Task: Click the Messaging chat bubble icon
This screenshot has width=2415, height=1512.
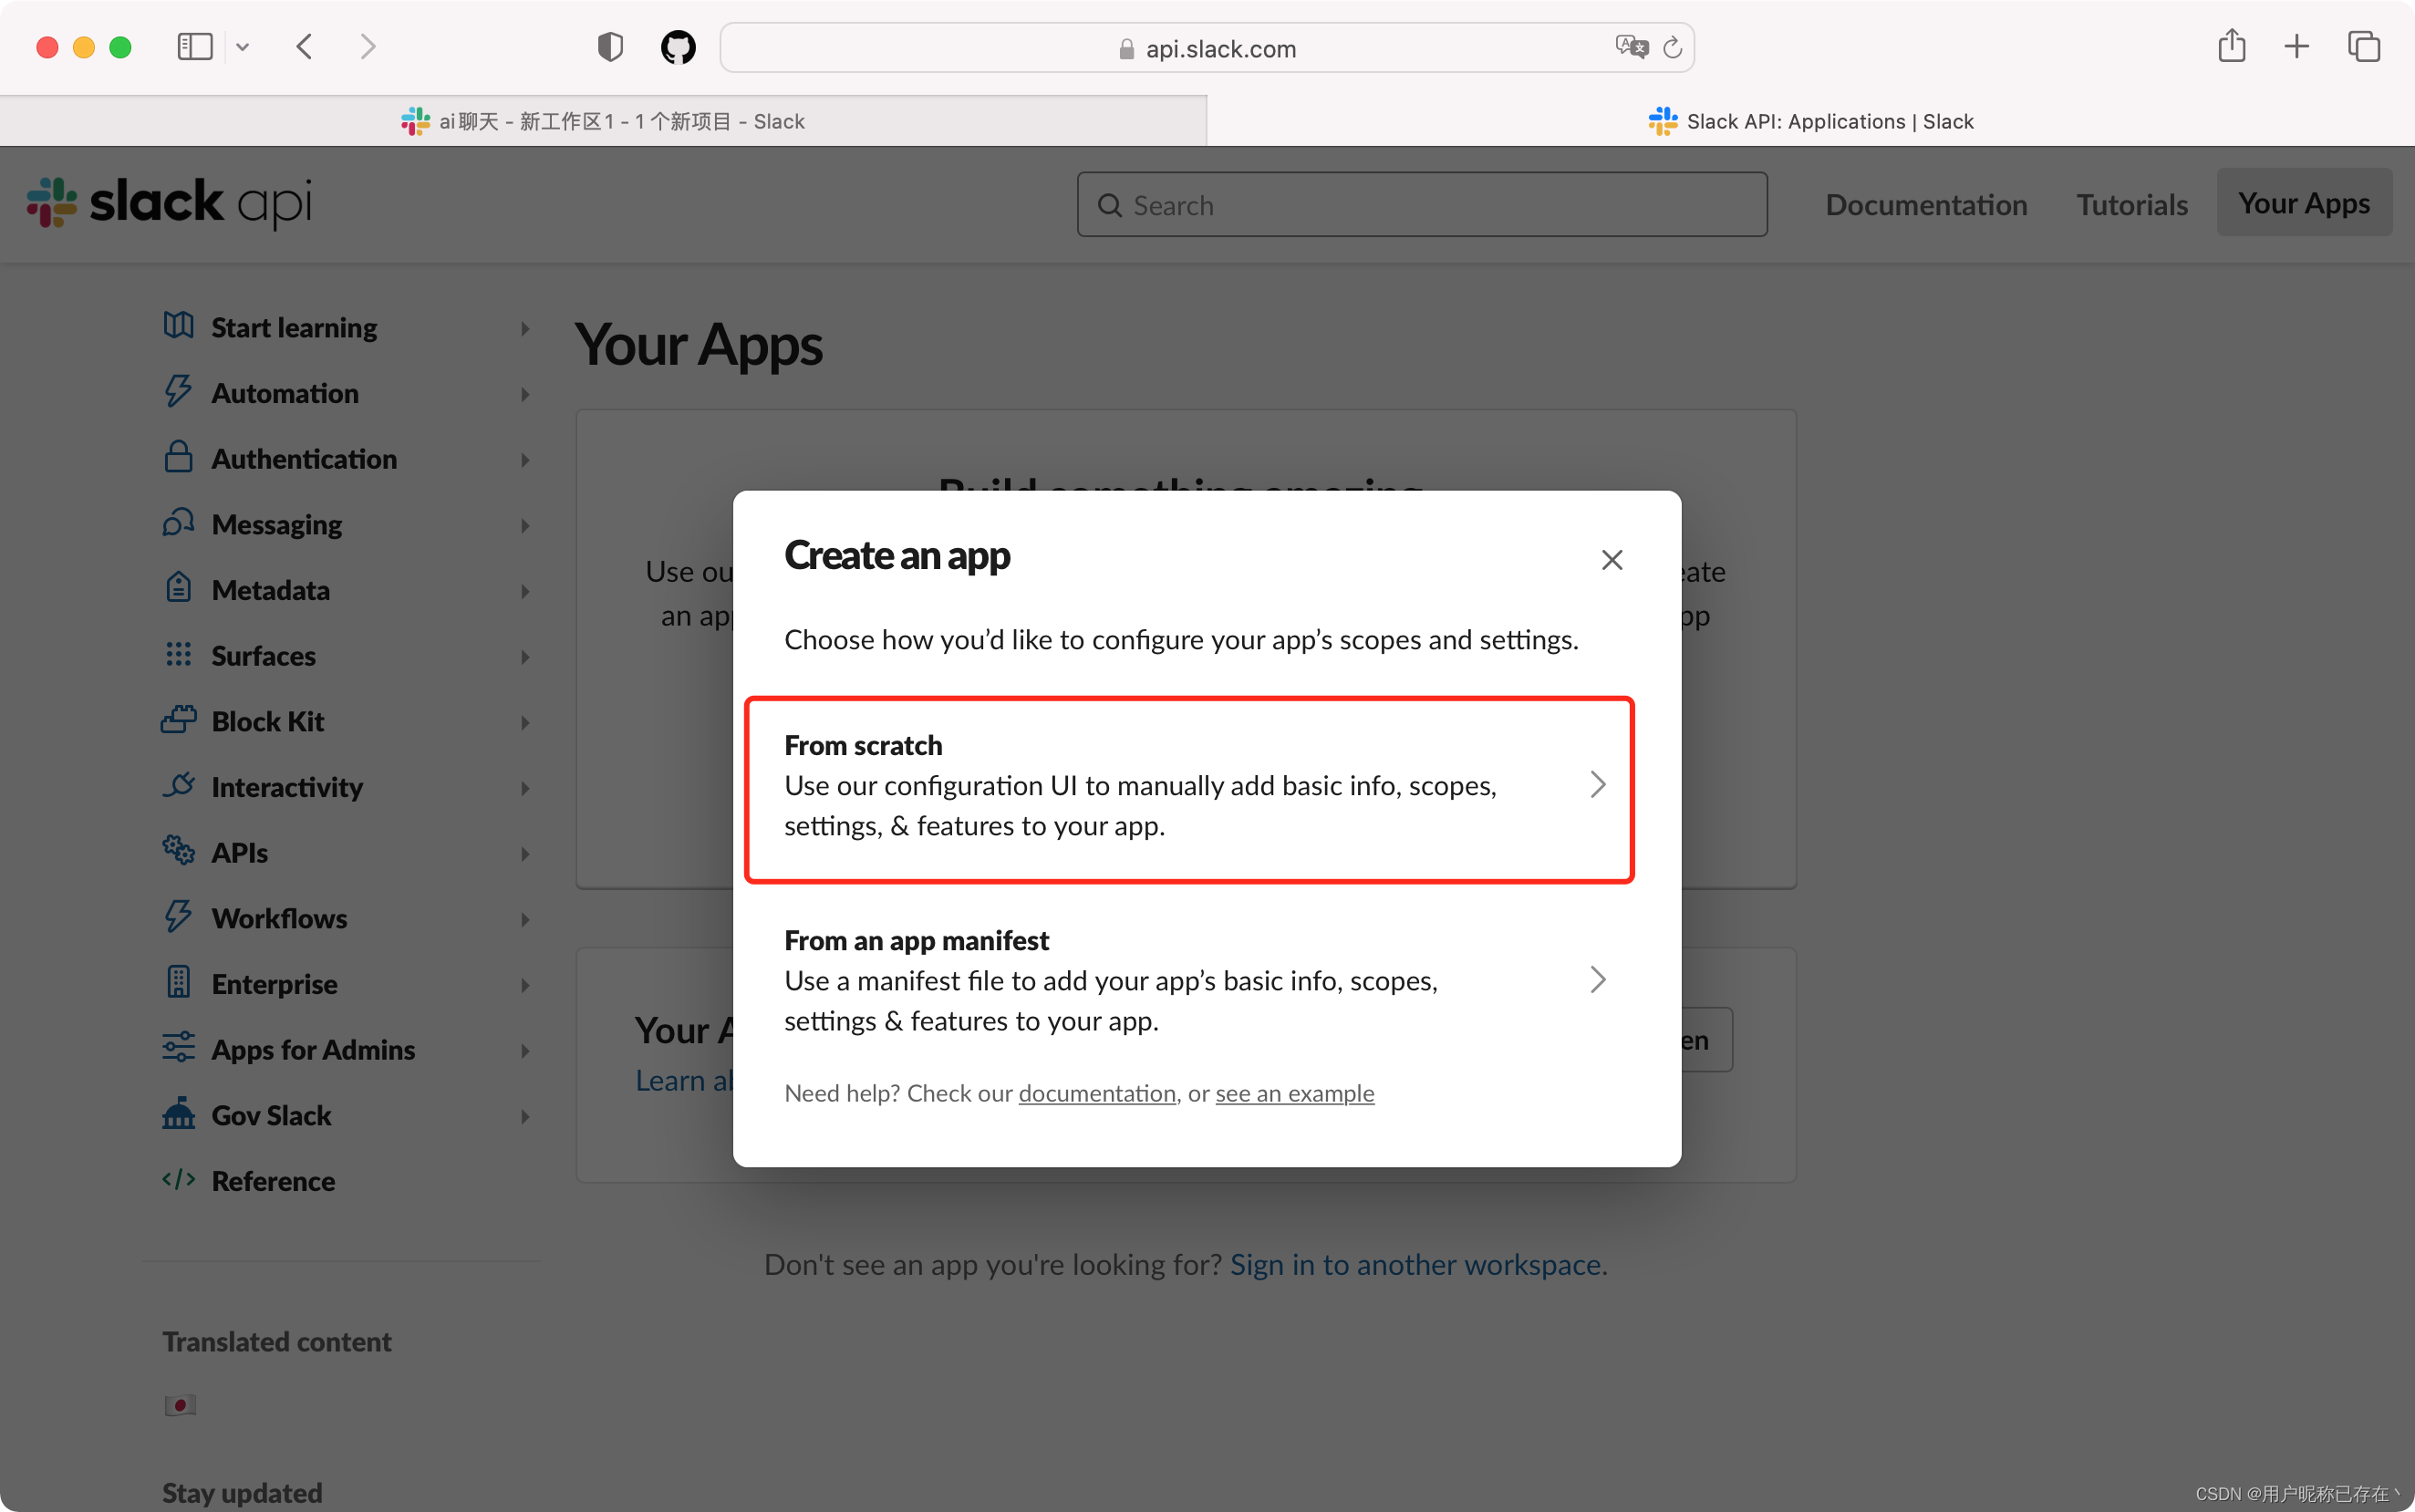Action: 178,523
